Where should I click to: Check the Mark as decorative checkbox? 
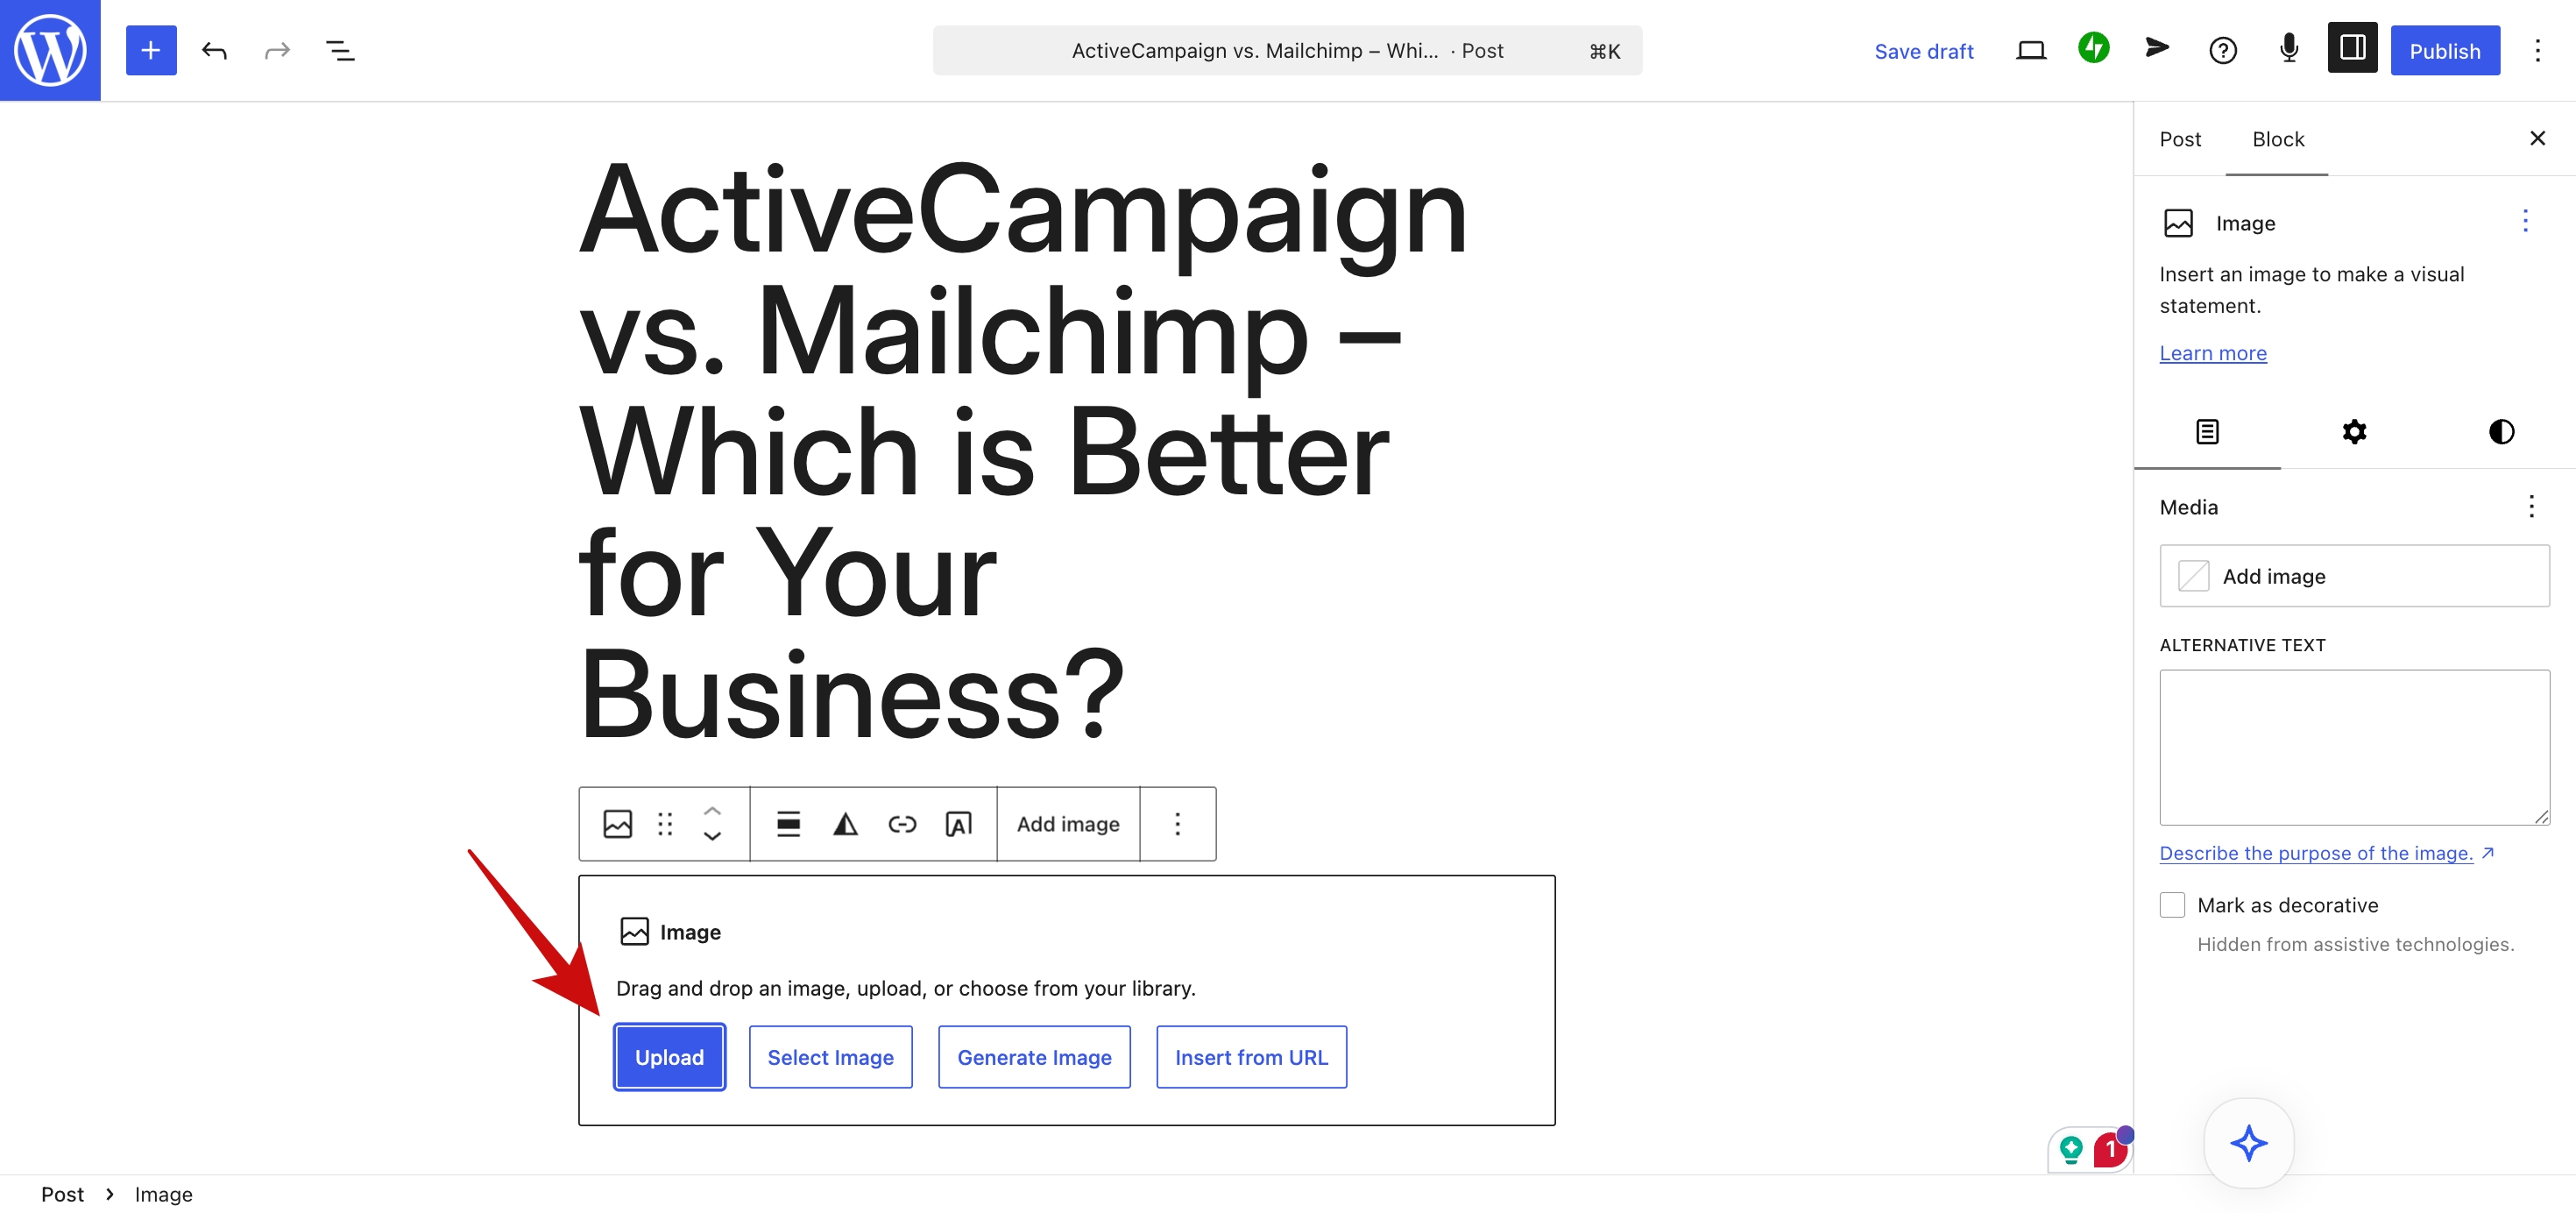[x=2172, y=904]
